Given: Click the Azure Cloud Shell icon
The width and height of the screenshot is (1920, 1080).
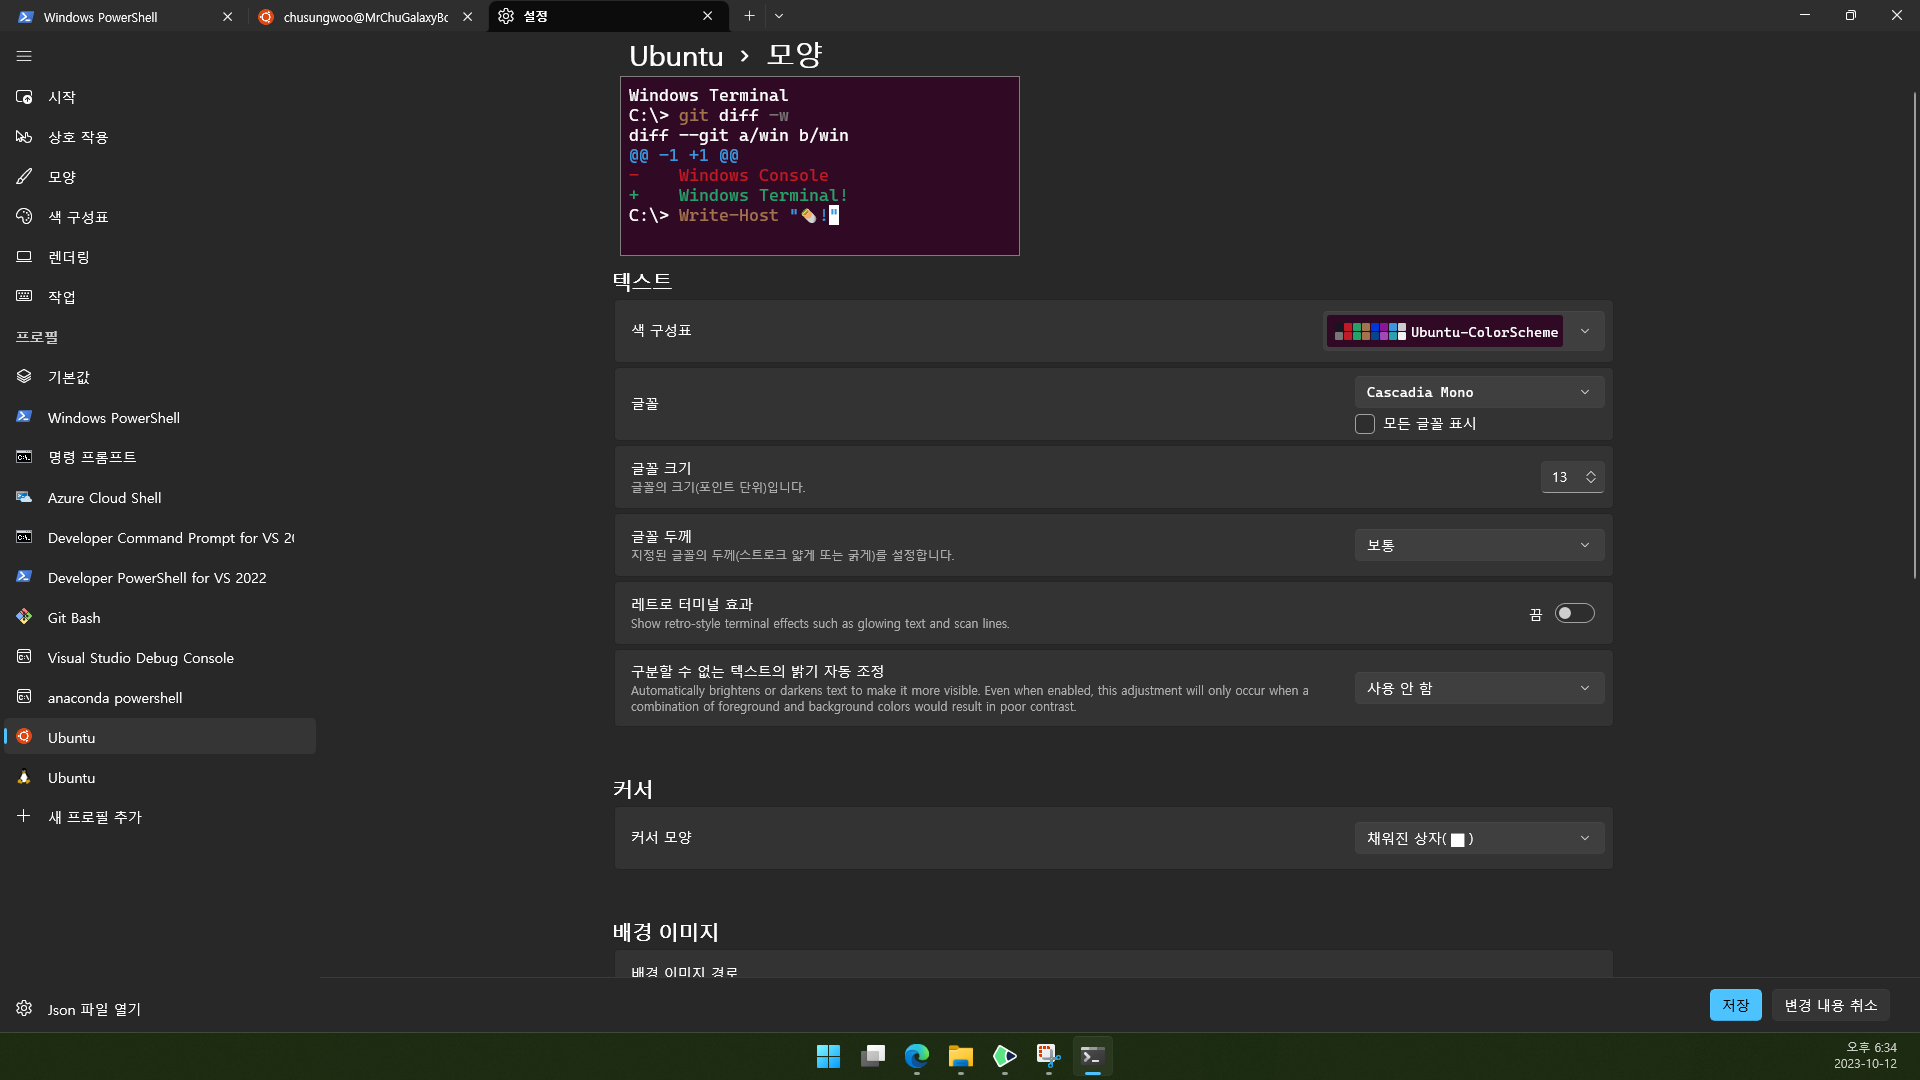Looking at the screenshot, I should point(24,497).
